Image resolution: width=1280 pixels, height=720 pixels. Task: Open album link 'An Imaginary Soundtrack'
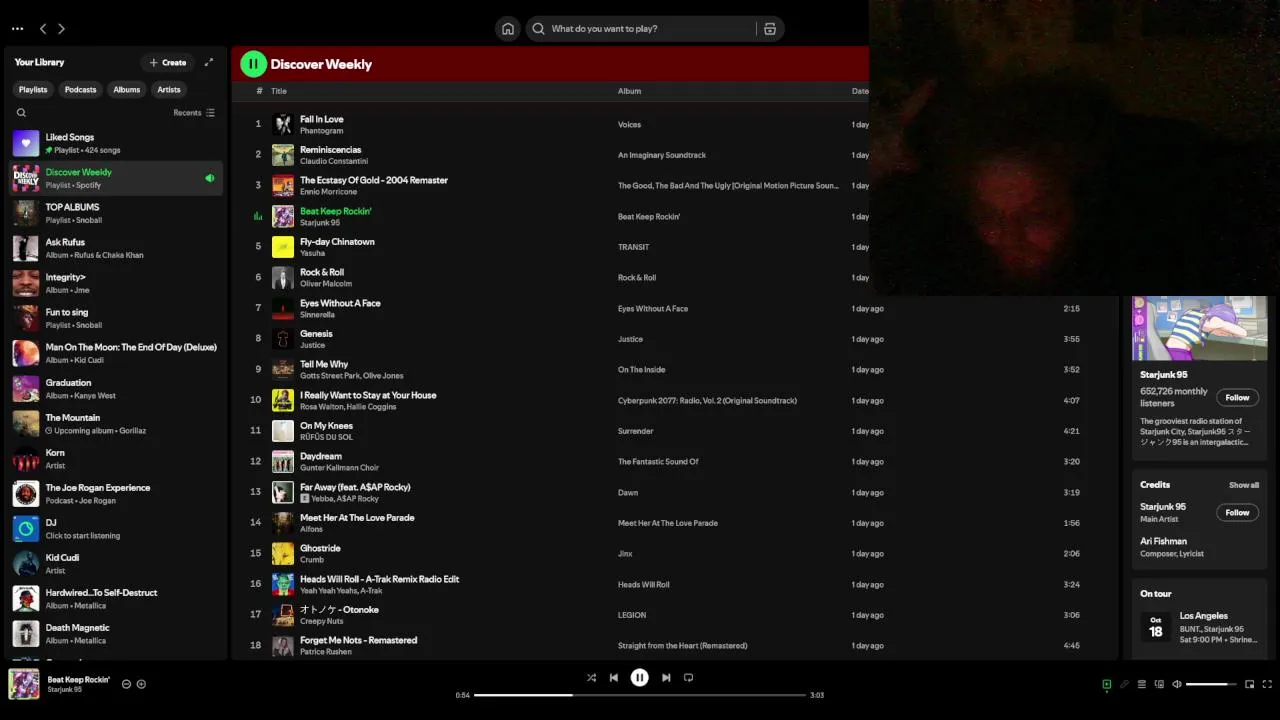click(x=661, y=155)
